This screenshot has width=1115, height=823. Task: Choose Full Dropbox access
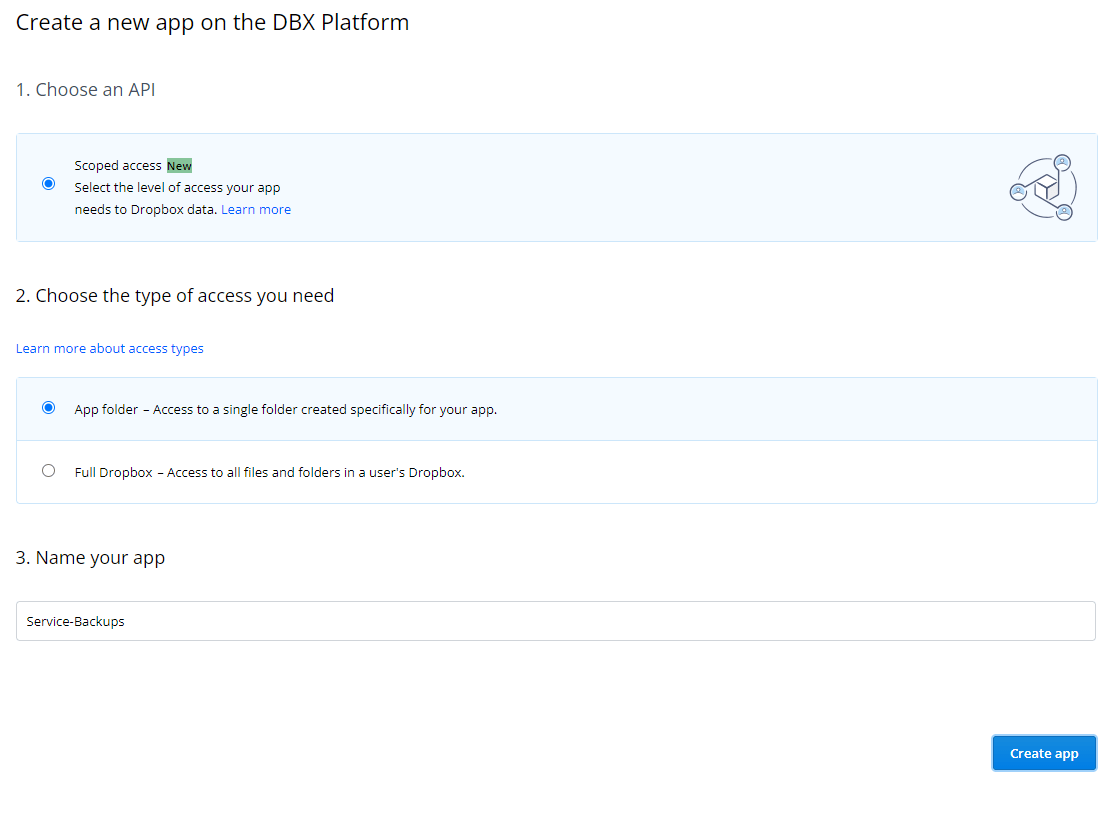[48, 470]
